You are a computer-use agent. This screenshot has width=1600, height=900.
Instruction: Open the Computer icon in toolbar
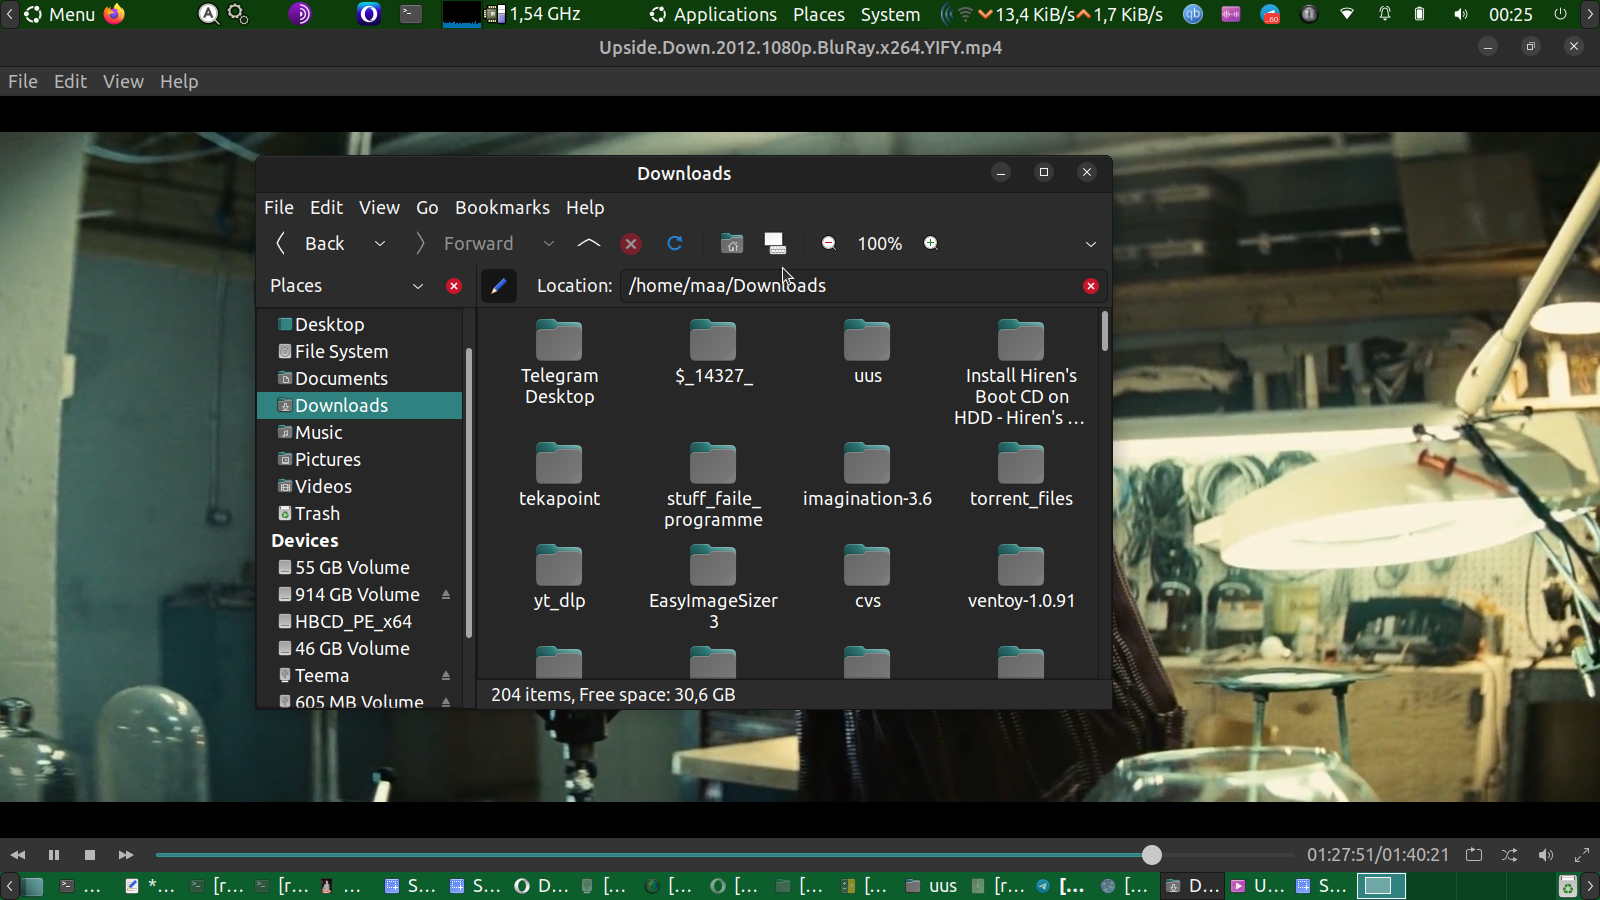click(x=775, y=243)
